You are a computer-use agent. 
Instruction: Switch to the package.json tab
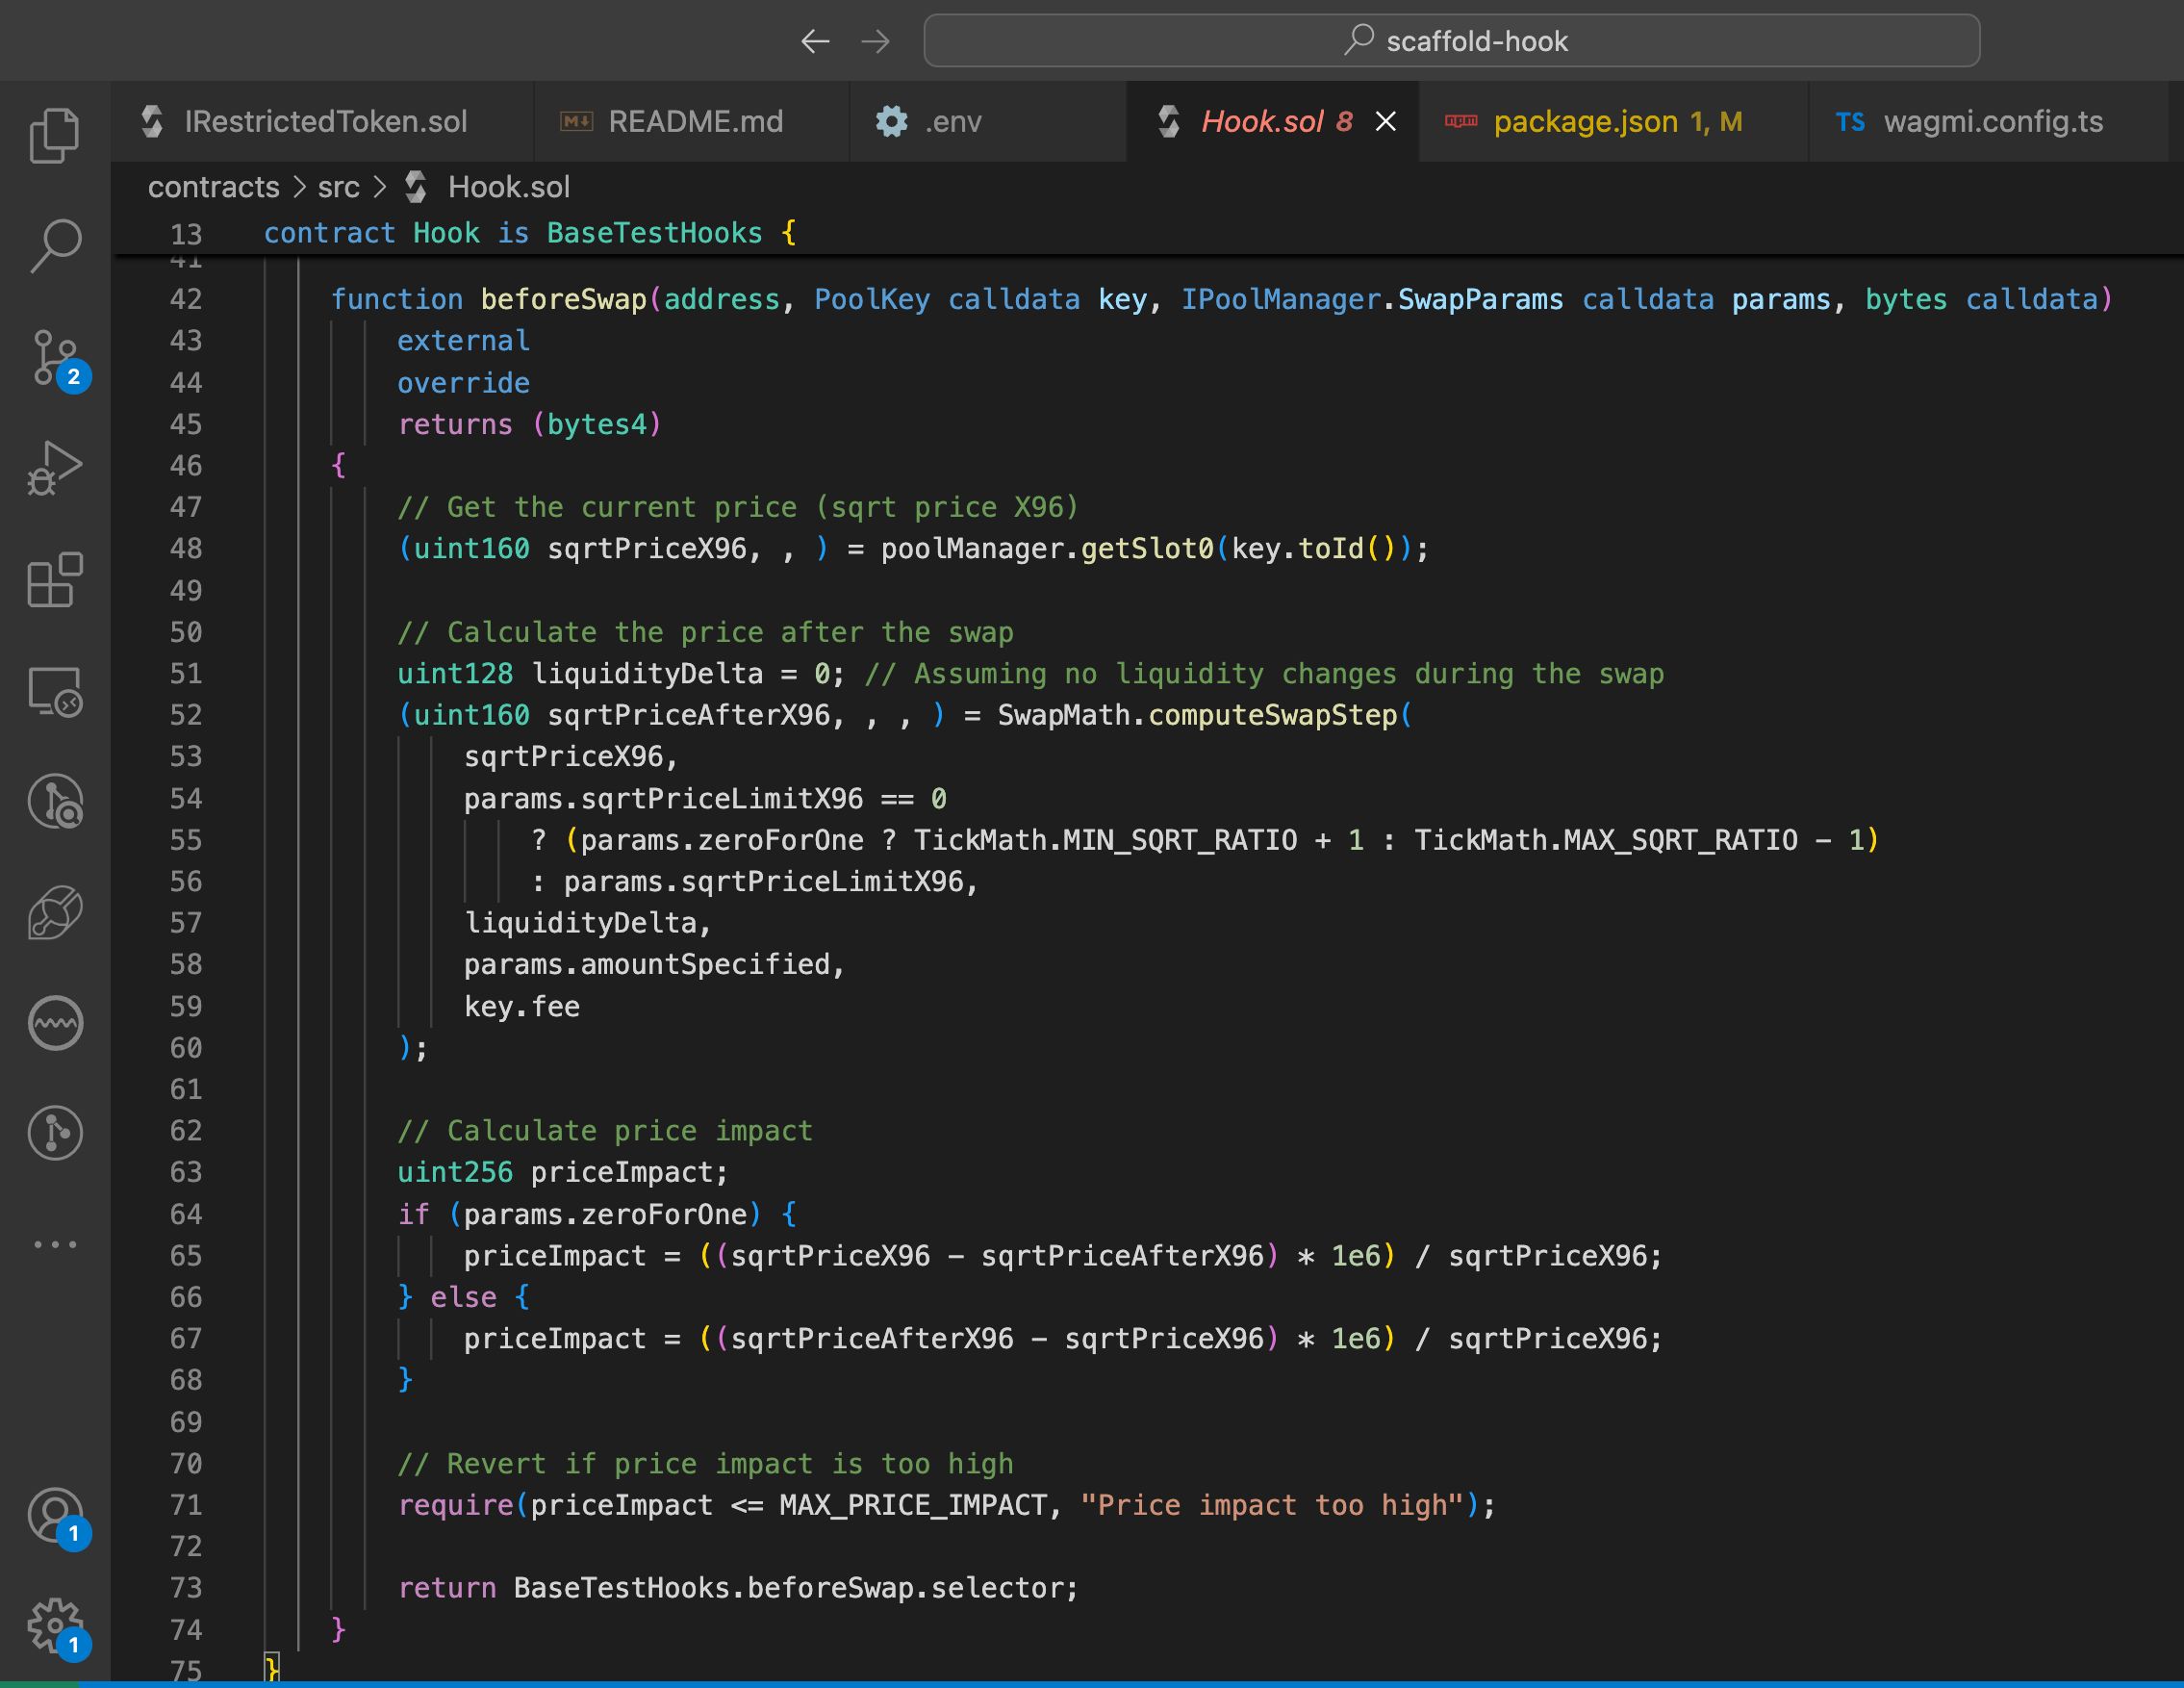(1614, 121)
